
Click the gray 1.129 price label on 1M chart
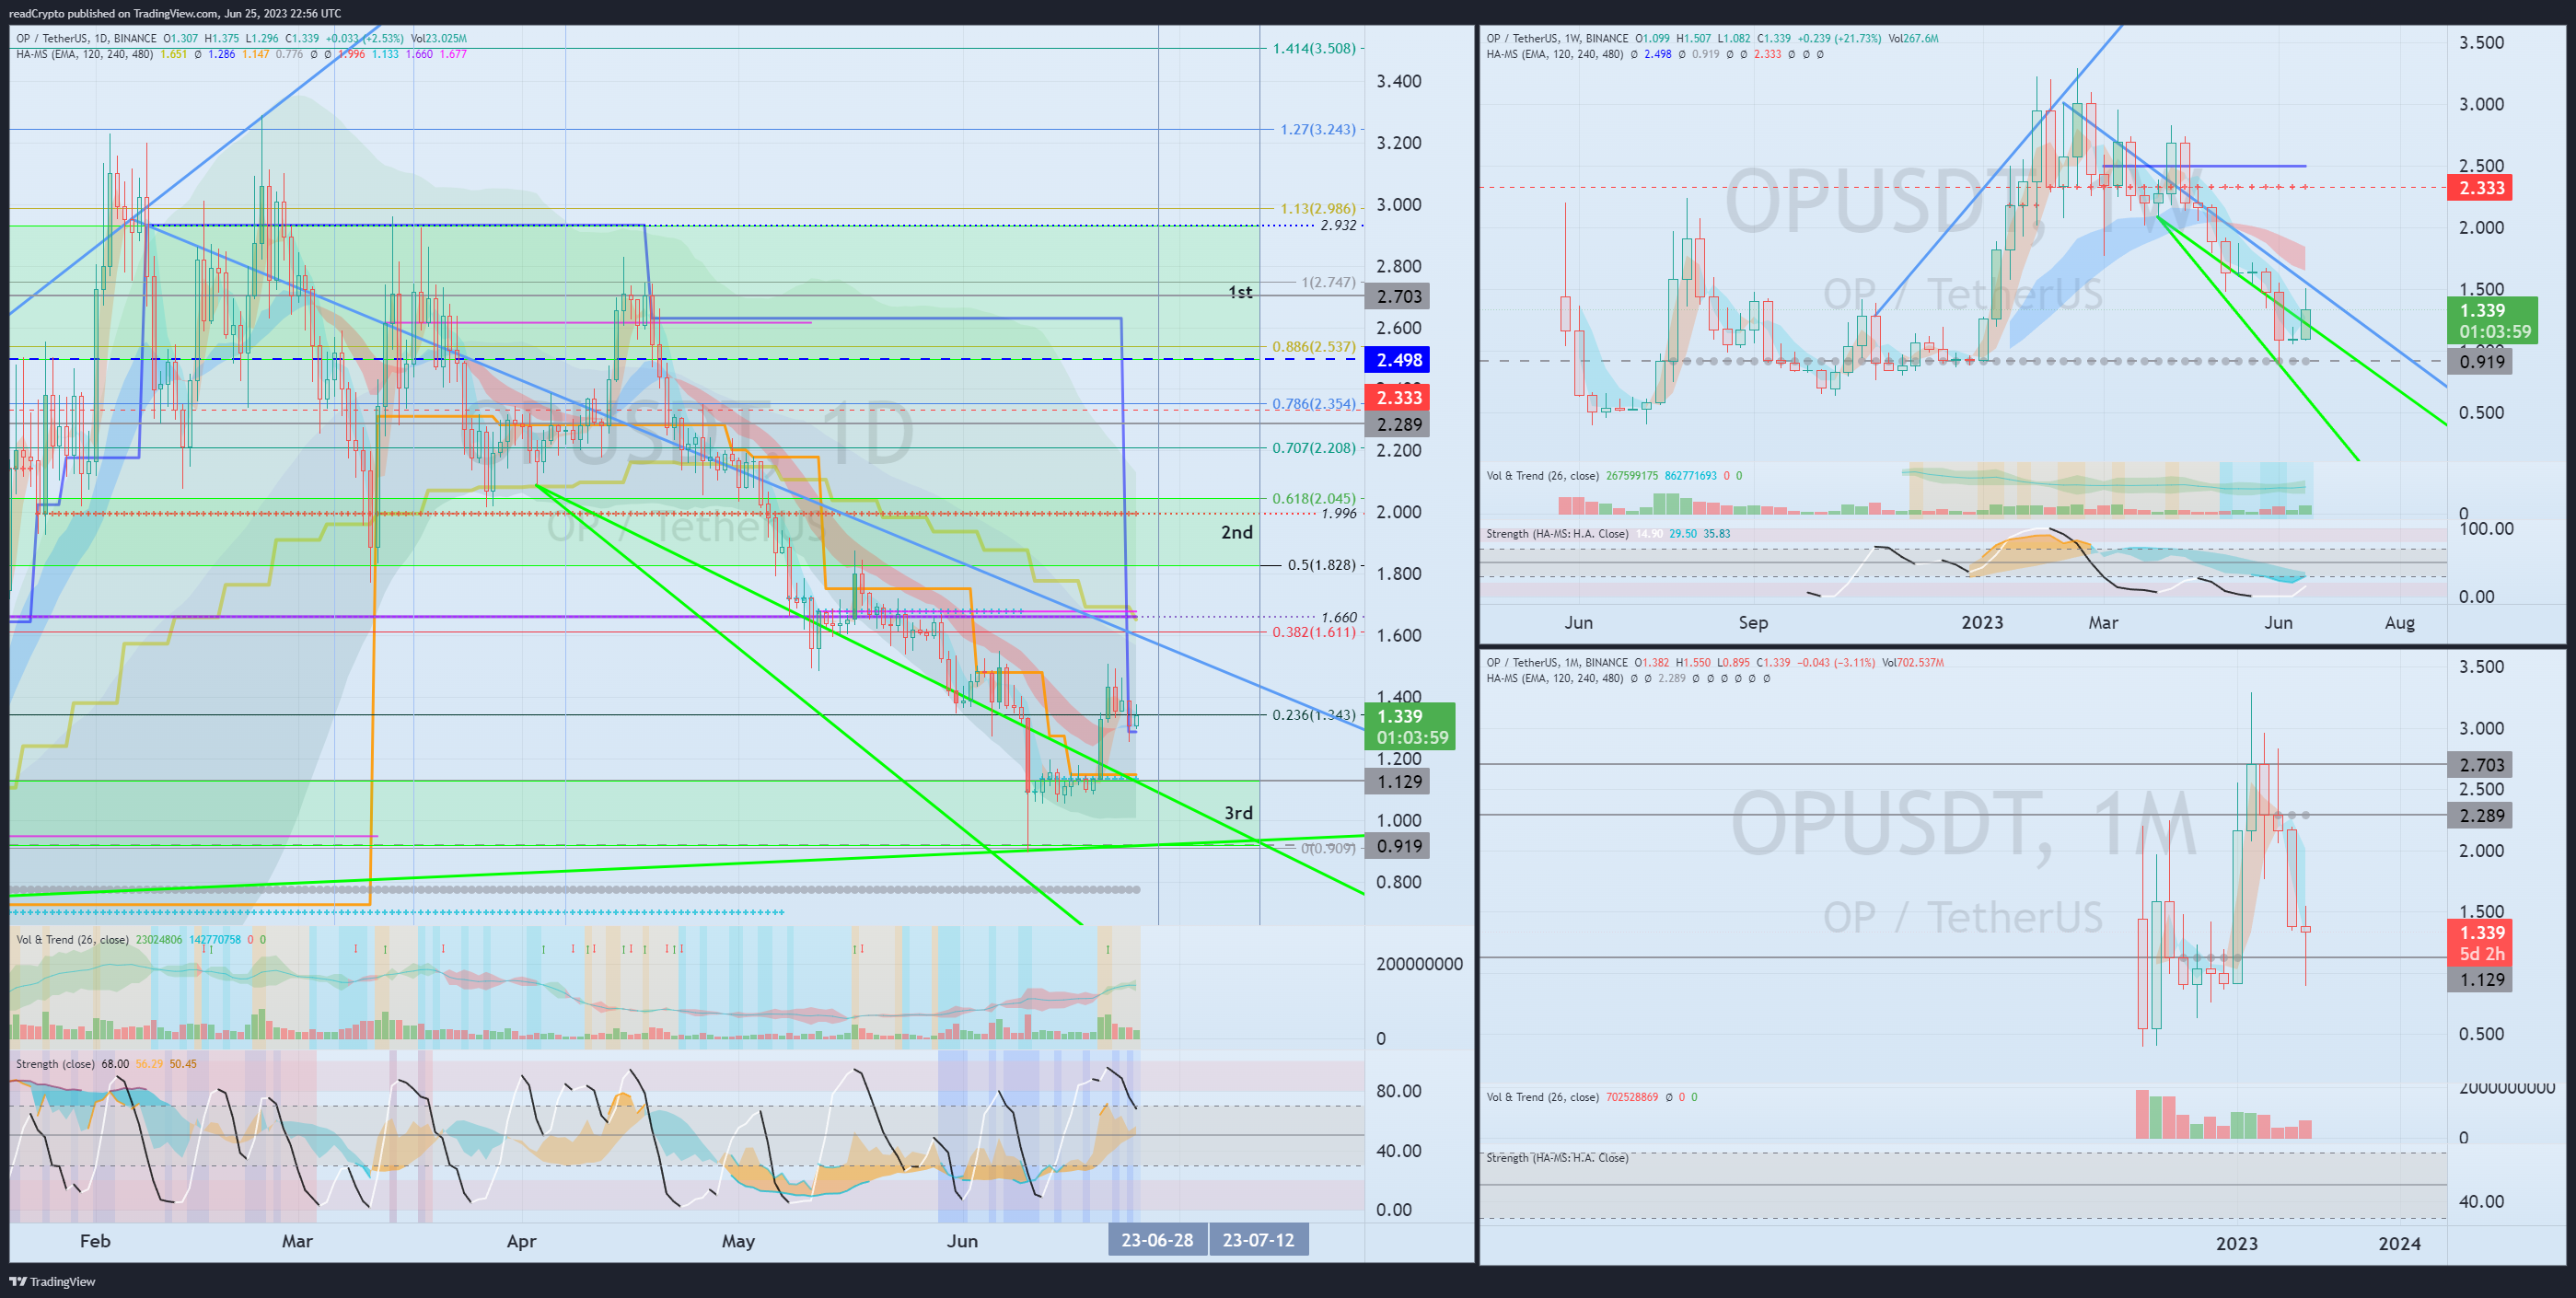(2482, 980)
